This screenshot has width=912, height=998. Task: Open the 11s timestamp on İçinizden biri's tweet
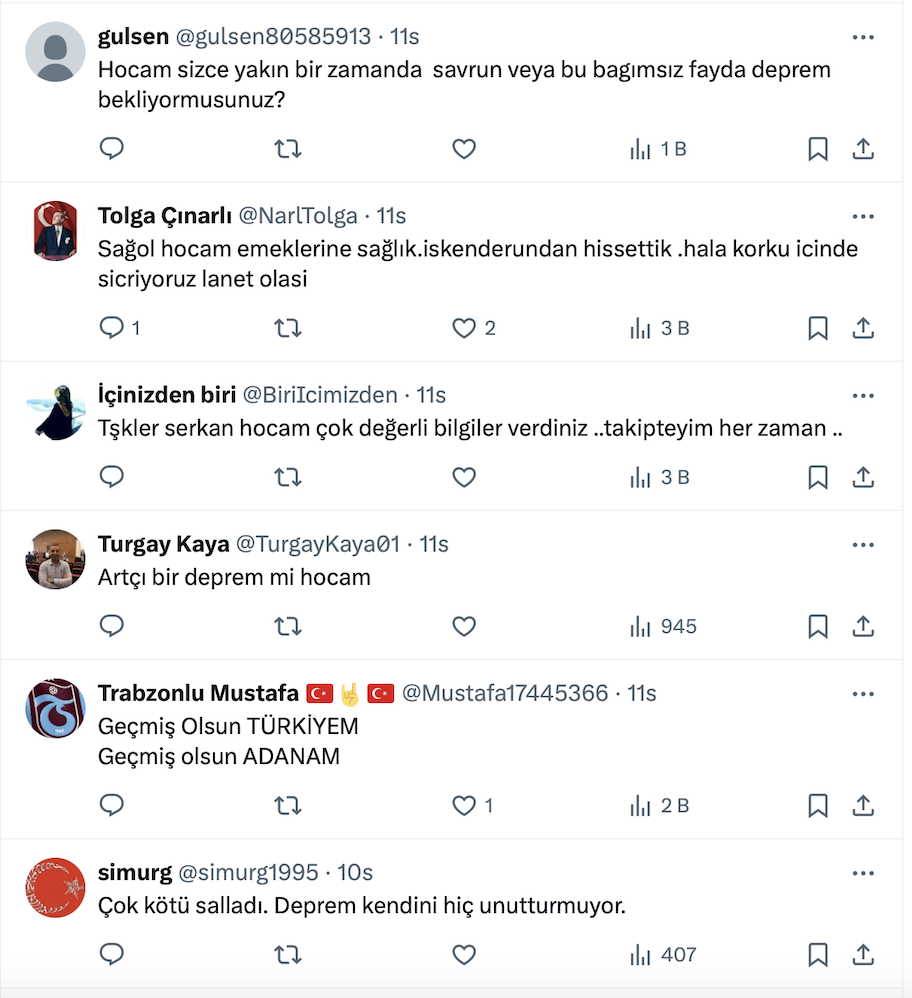tap(431, 395)
